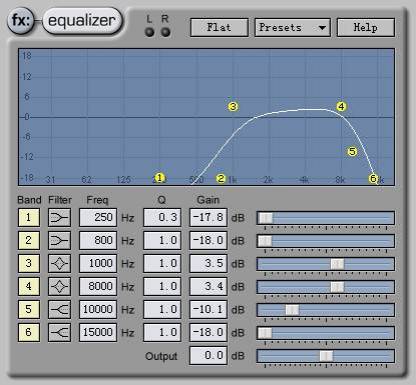Click the band 1 Q value field

pos(162,218)
